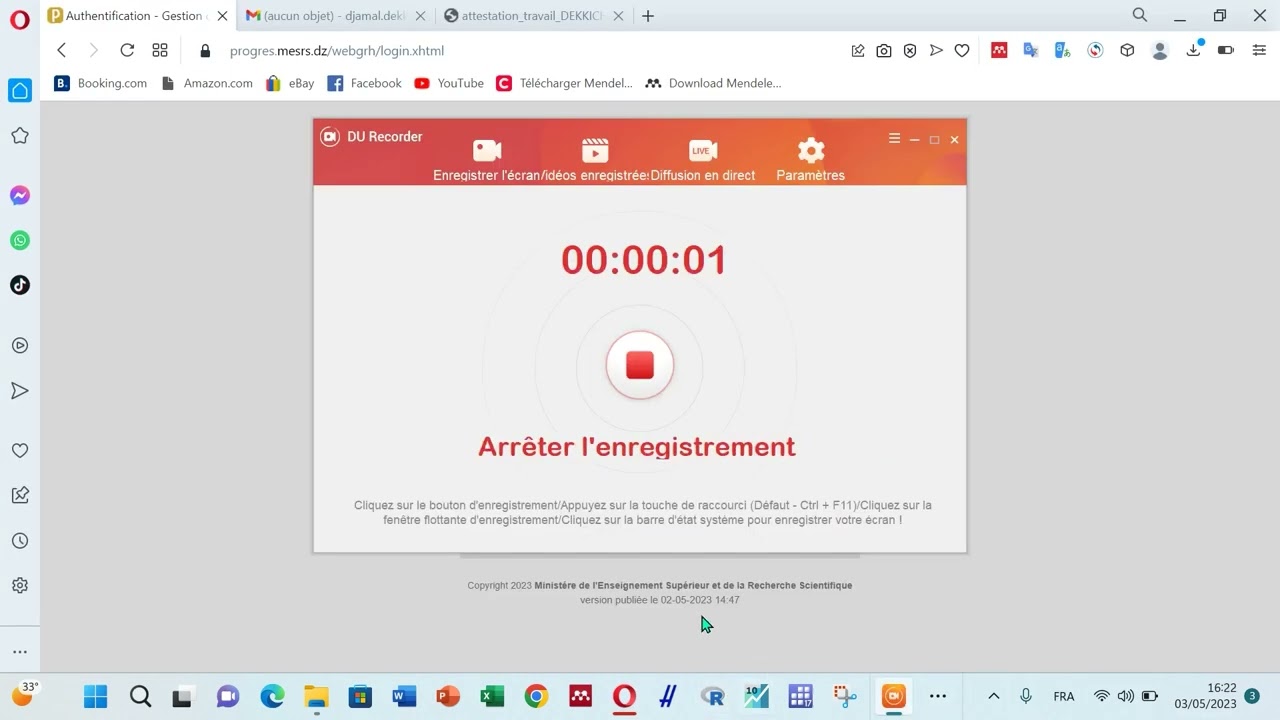The width and height of the screenshot is (1280, 720).
Task: Search in tabs with the magnifier
Action: pyautogui.click(x=1140, y=15)
